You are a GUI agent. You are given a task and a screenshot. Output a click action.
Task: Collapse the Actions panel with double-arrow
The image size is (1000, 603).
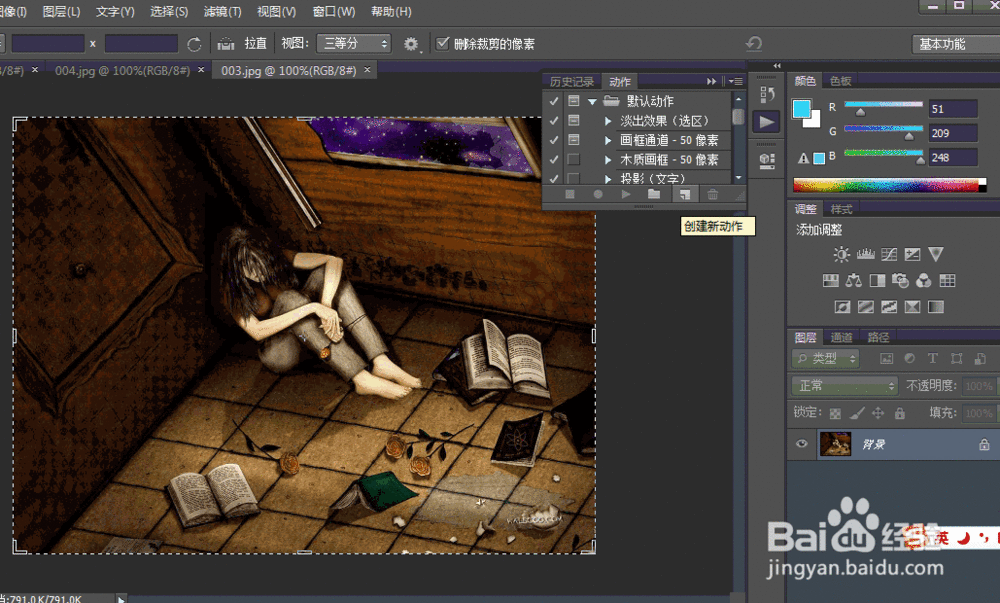712,82
